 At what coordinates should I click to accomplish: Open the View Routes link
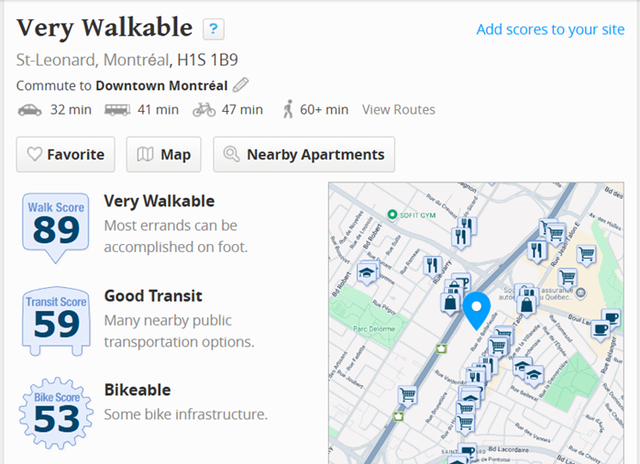(398, 110)
